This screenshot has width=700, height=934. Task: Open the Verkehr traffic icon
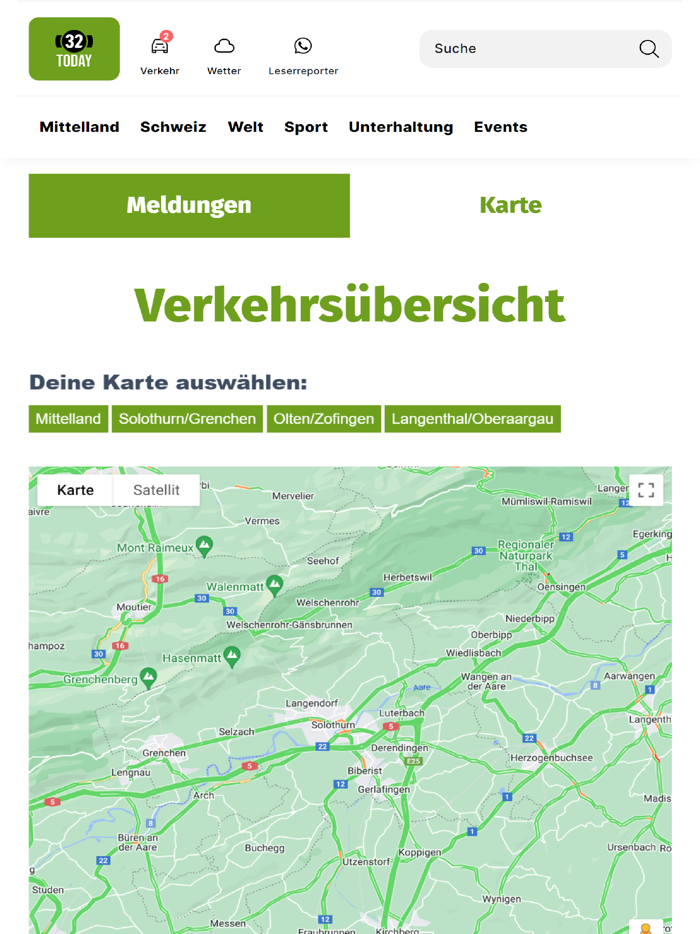click(160, 46)
